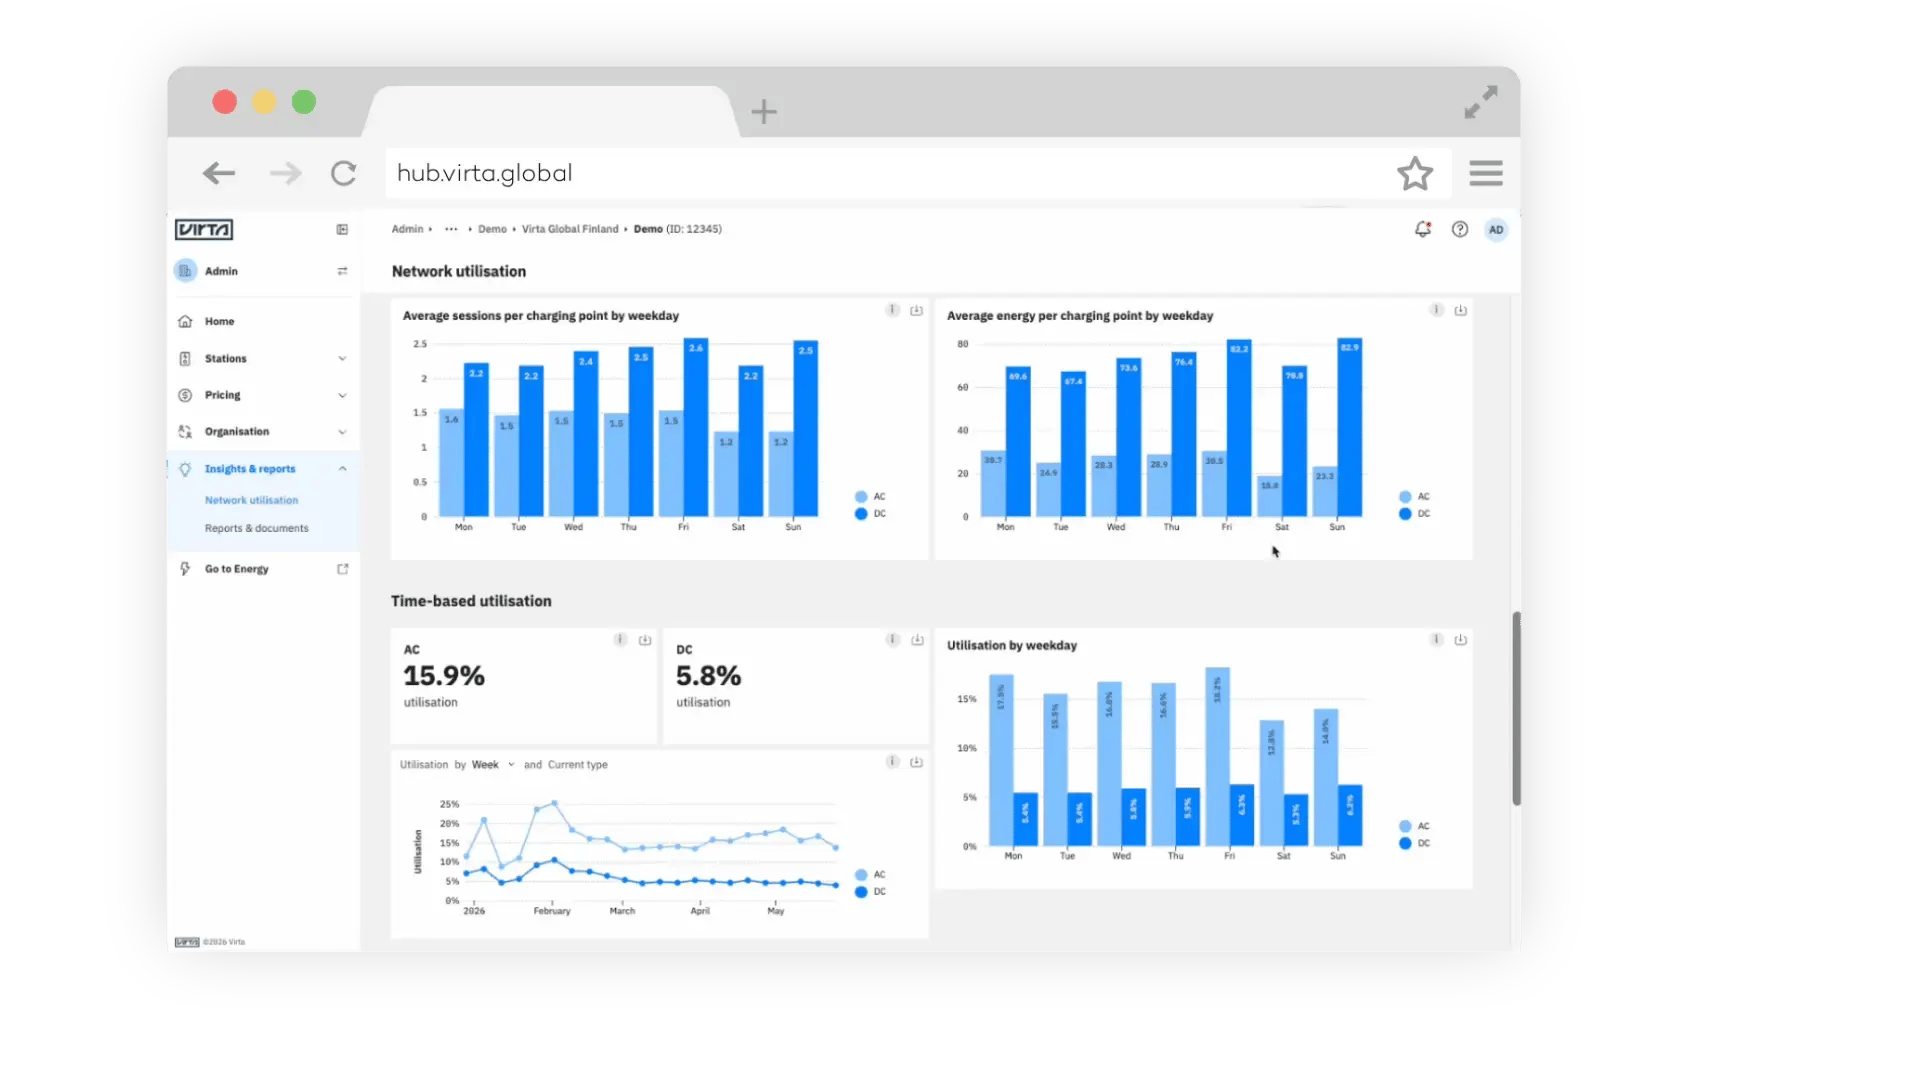Go forward in browser history

pos(285,174)
